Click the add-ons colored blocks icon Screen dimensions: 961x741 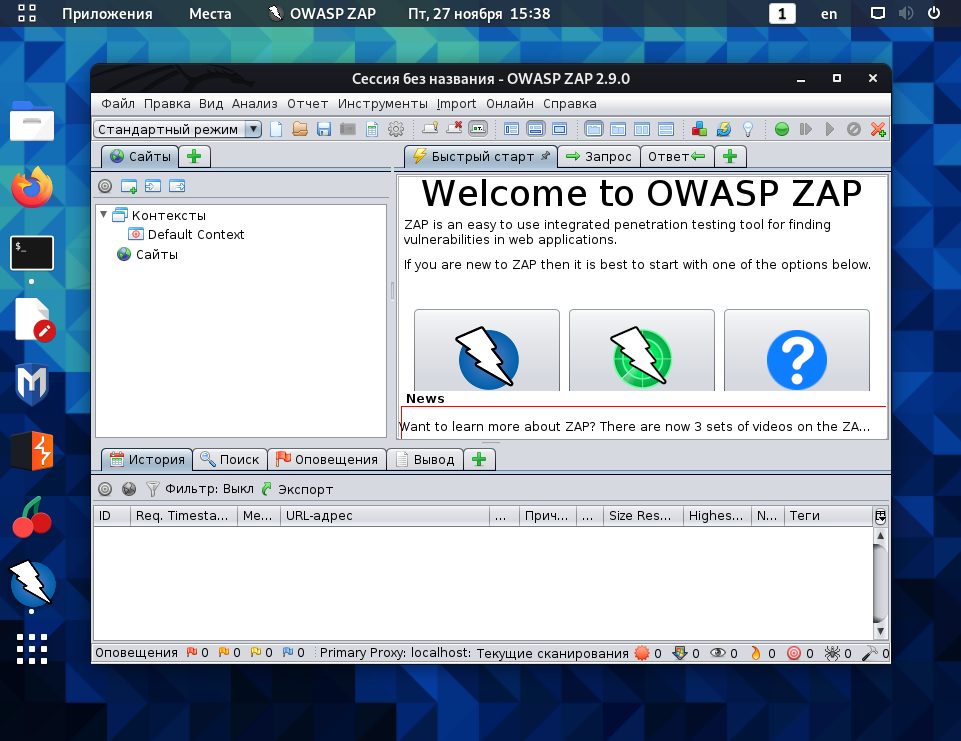point(699,129)
